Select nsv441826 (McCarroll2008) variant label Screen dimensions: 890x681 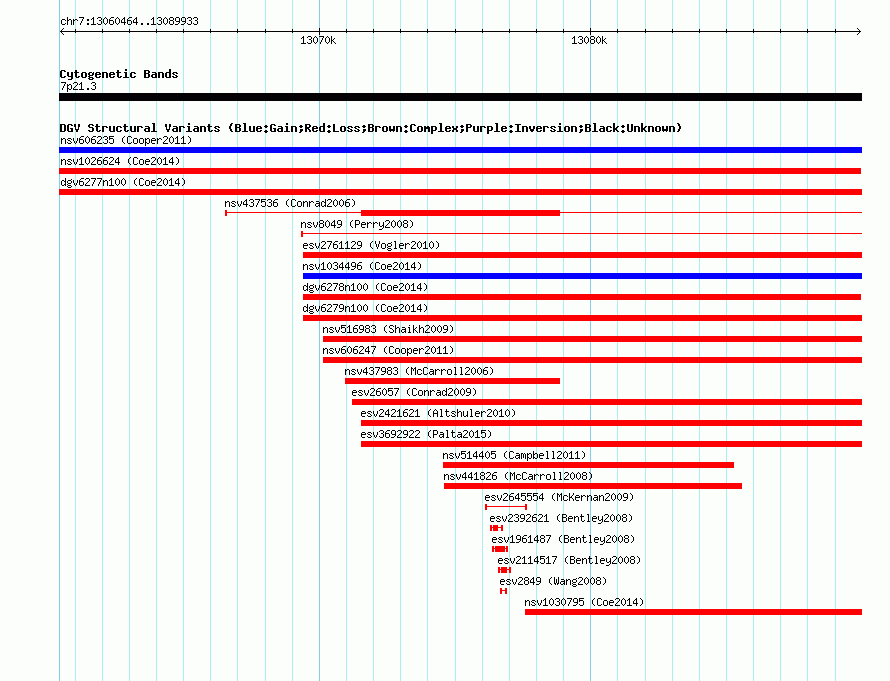[x=518, y=476]
